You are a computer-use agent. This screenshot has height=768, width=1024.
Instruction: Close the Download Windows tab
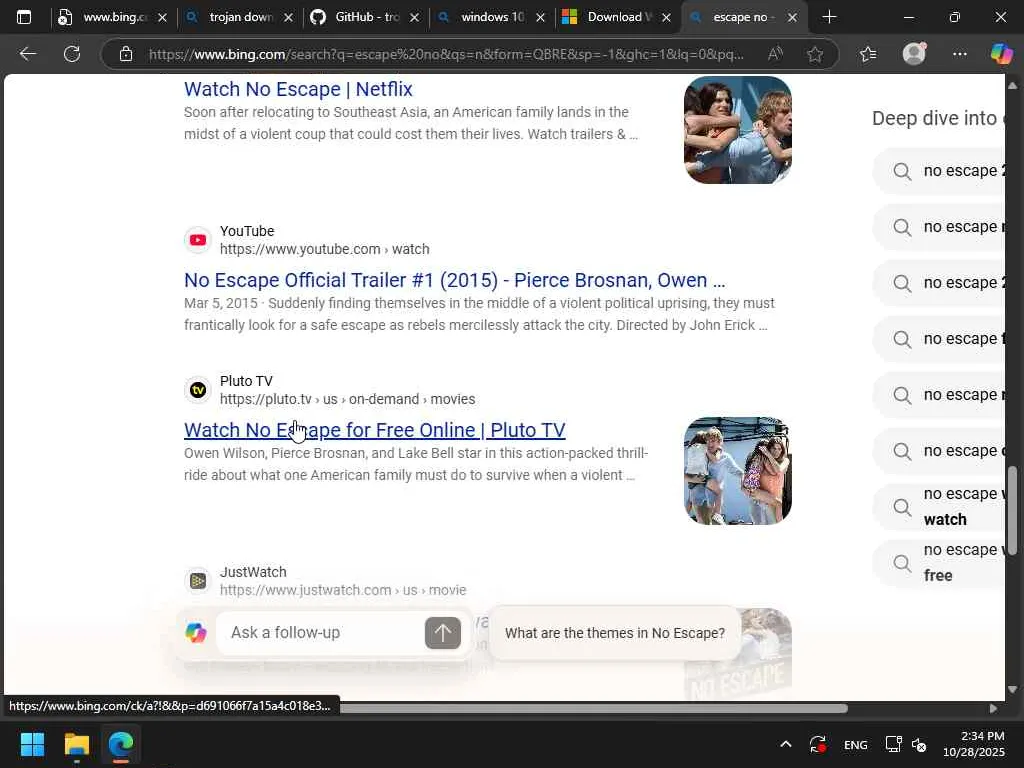click(x=666, y=18)
